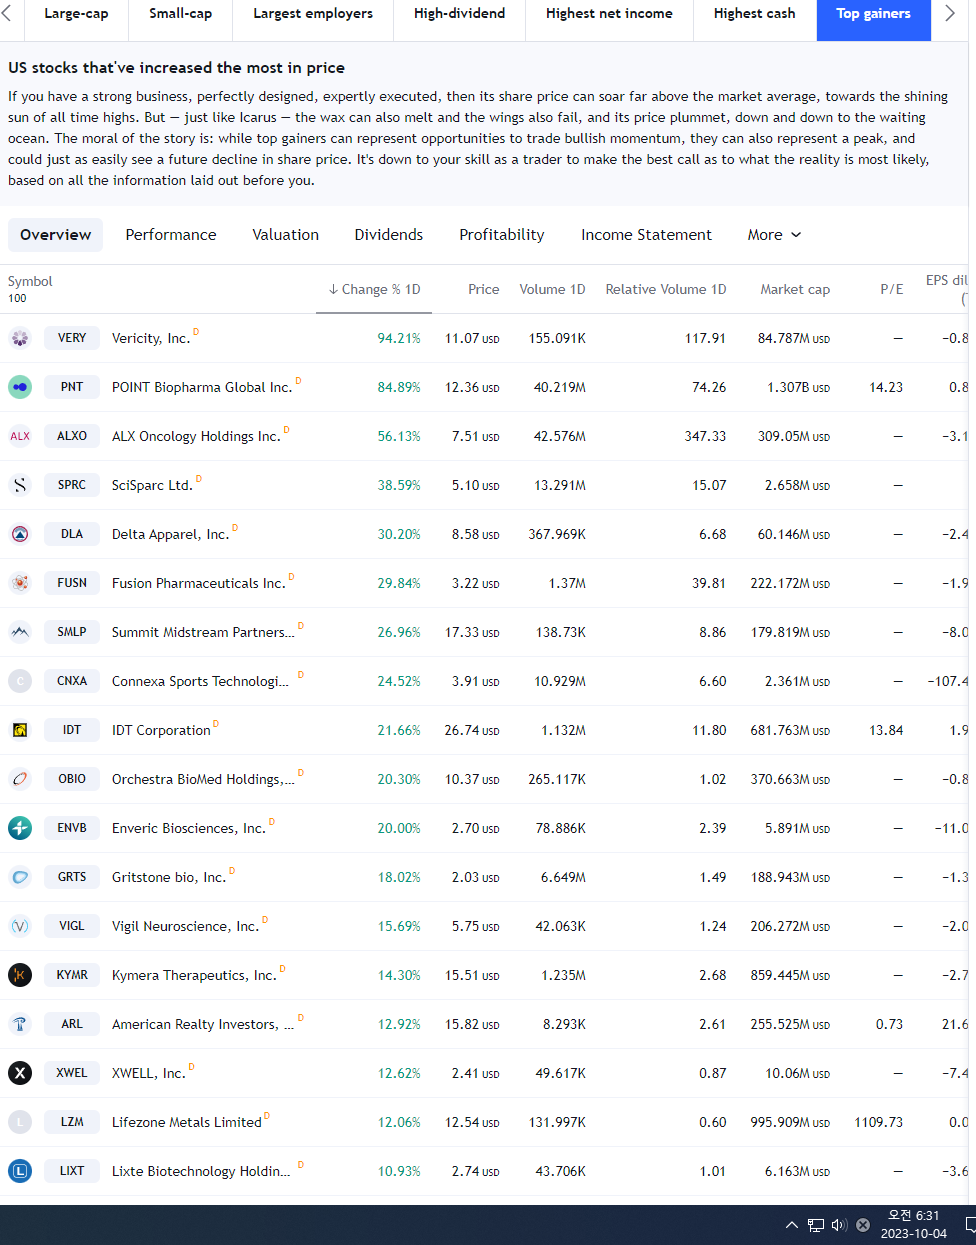This screenshot has height=1245, width=976.
Task: Click the 1.307B USD market cap
Action: click(798, 387)
